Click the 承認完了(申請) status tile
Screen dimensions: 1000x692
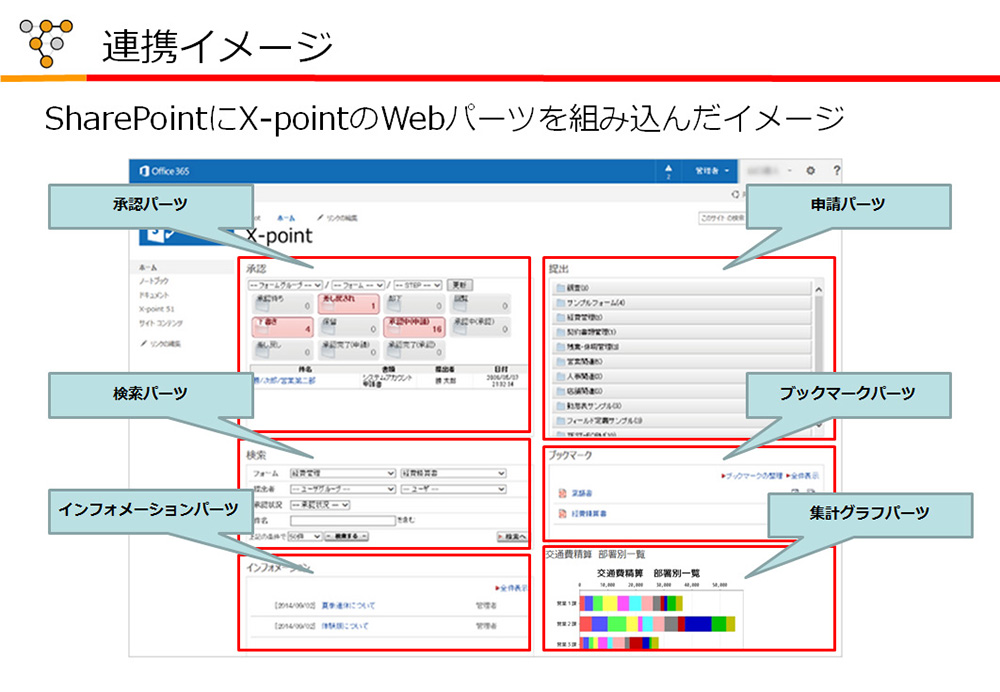(x=348, y=350)
